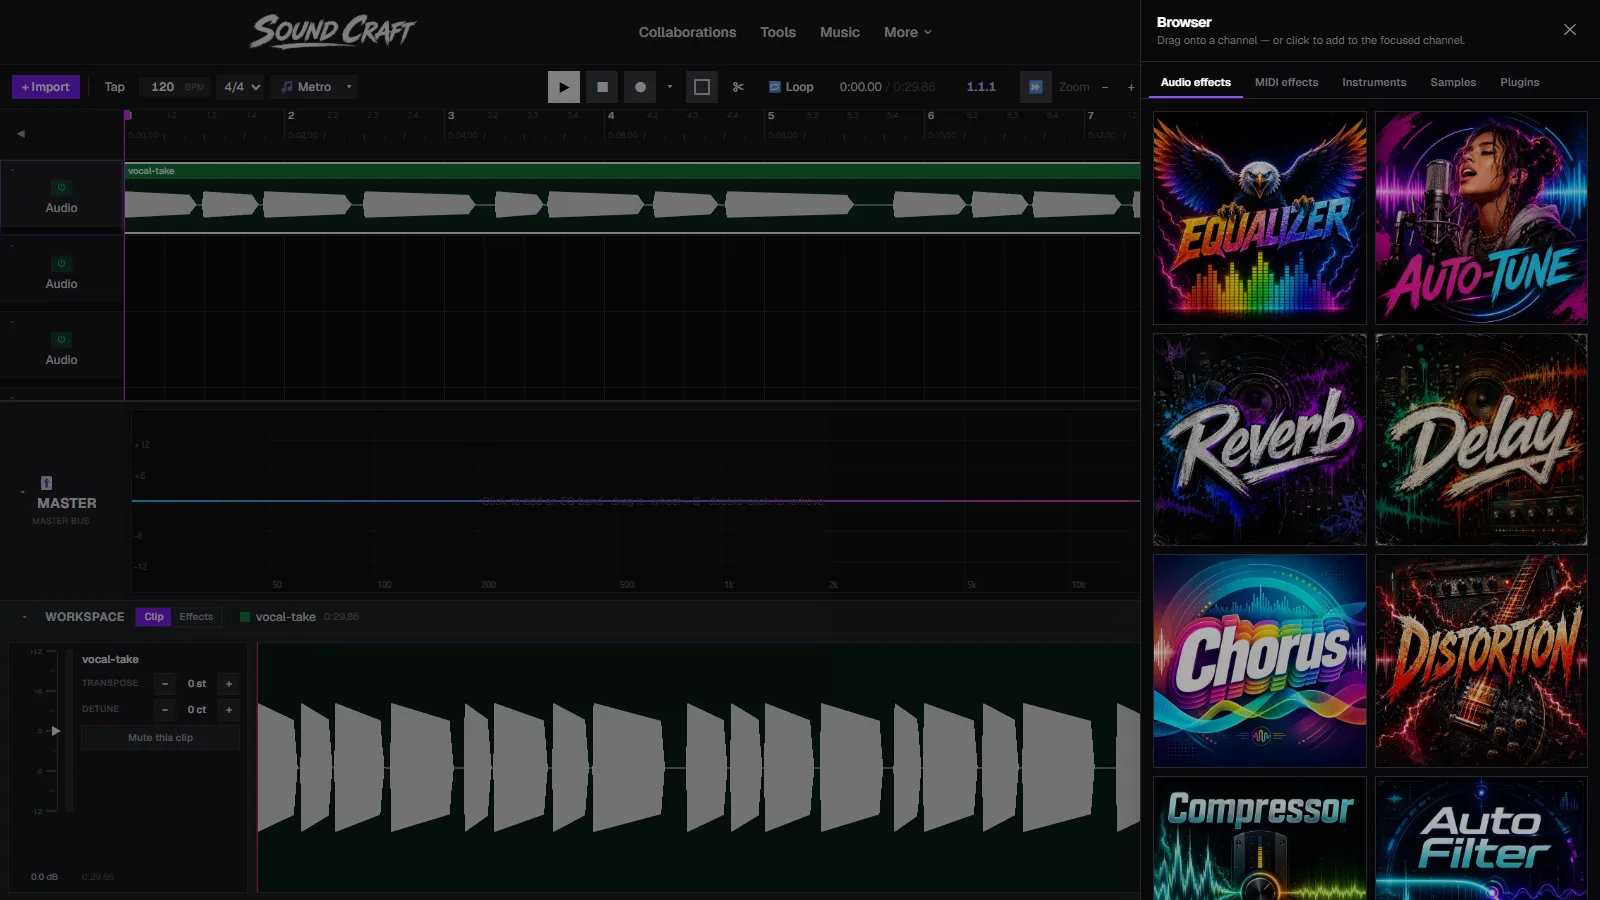Select the Instruments tab
1600x900 pixels.
[1374, 82]
